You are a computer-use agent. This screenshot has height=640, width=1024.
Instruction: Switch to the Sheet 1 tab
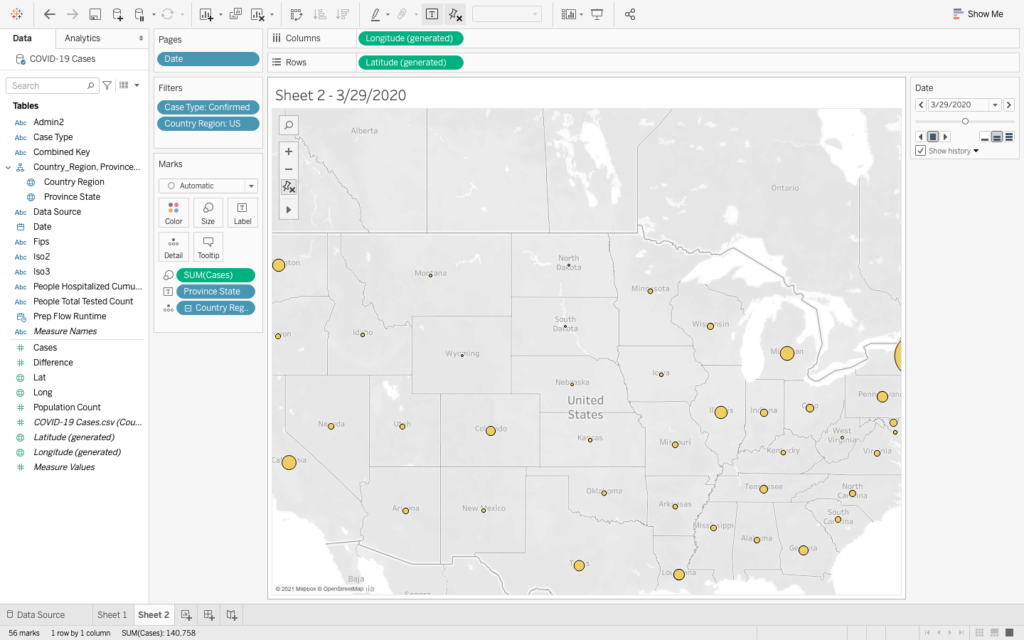(111, 615)
